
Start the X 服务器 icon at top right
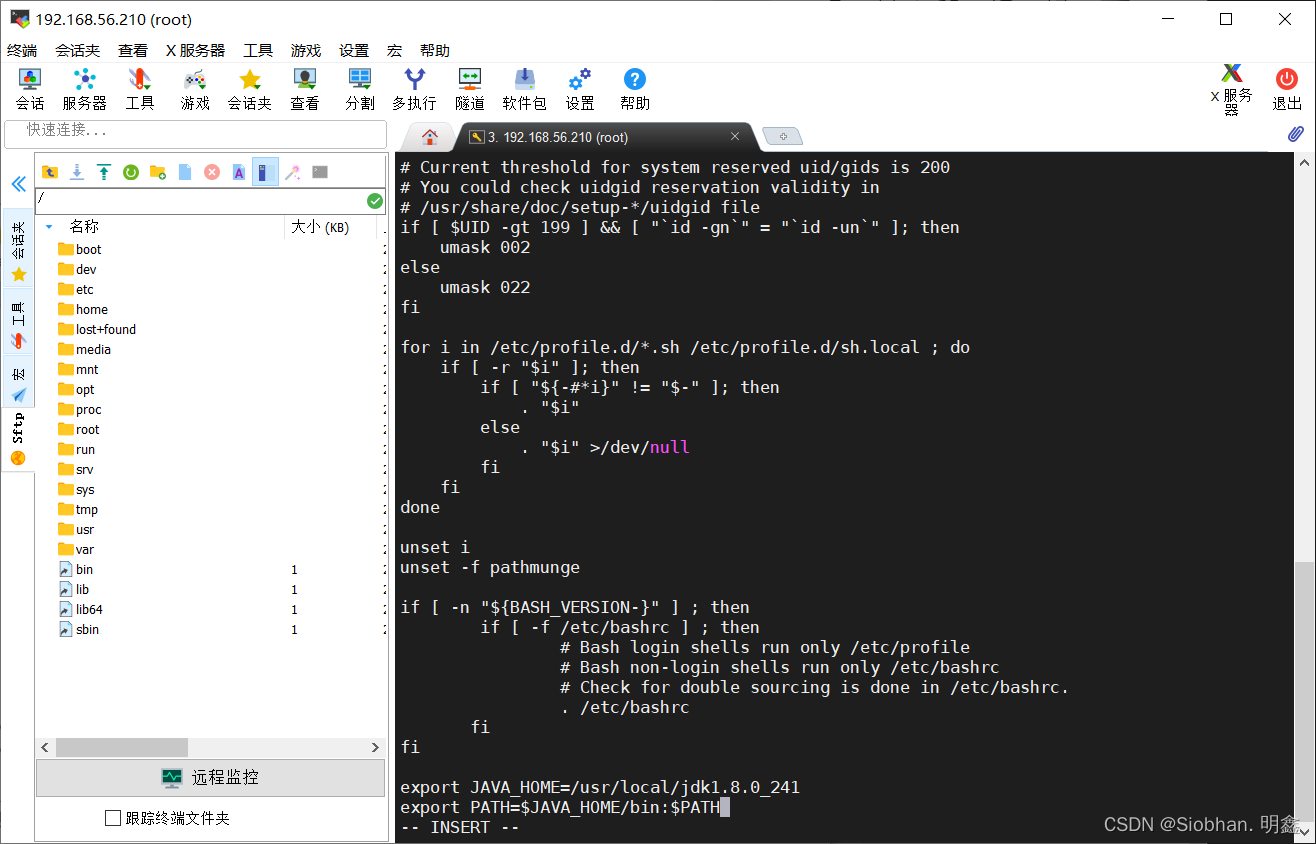click(1231, 88)
